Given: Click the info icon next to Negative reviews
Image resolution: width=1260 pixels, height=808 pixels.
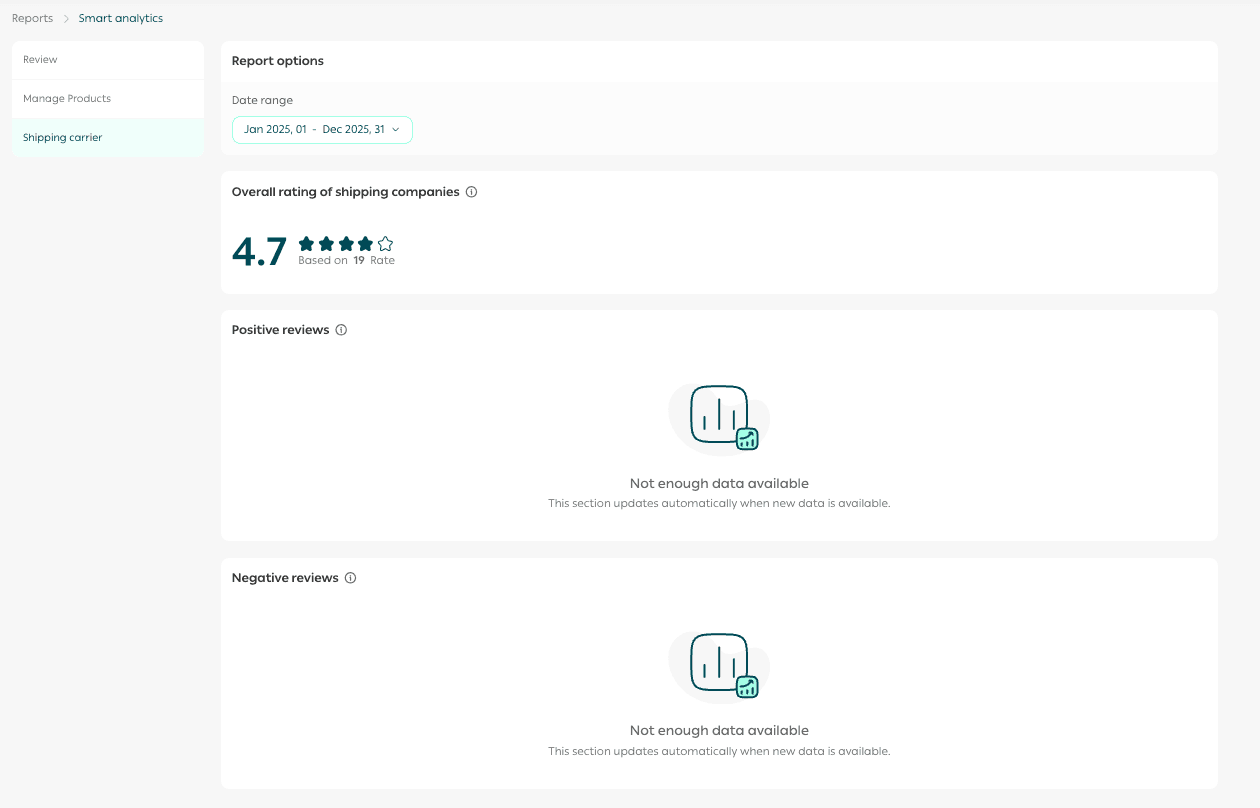Looking at the screenshot, I should click(x=350, y=578).
